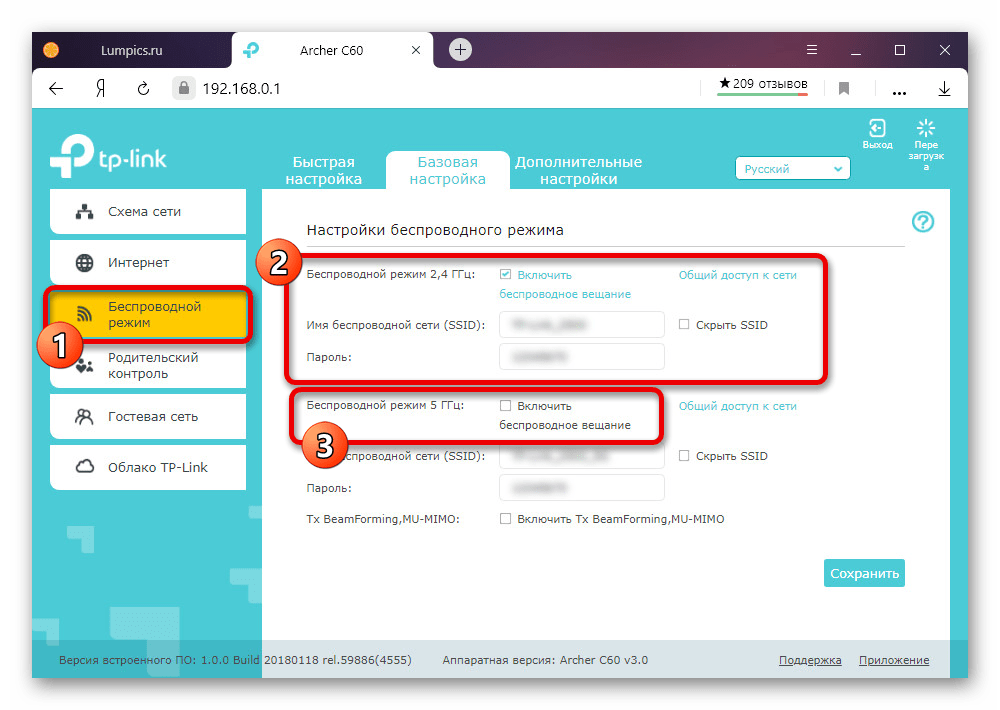This screenshot has width=1000, height=710.
Task: Open a new browser tab with the plus icon
Action: [460, 49]
